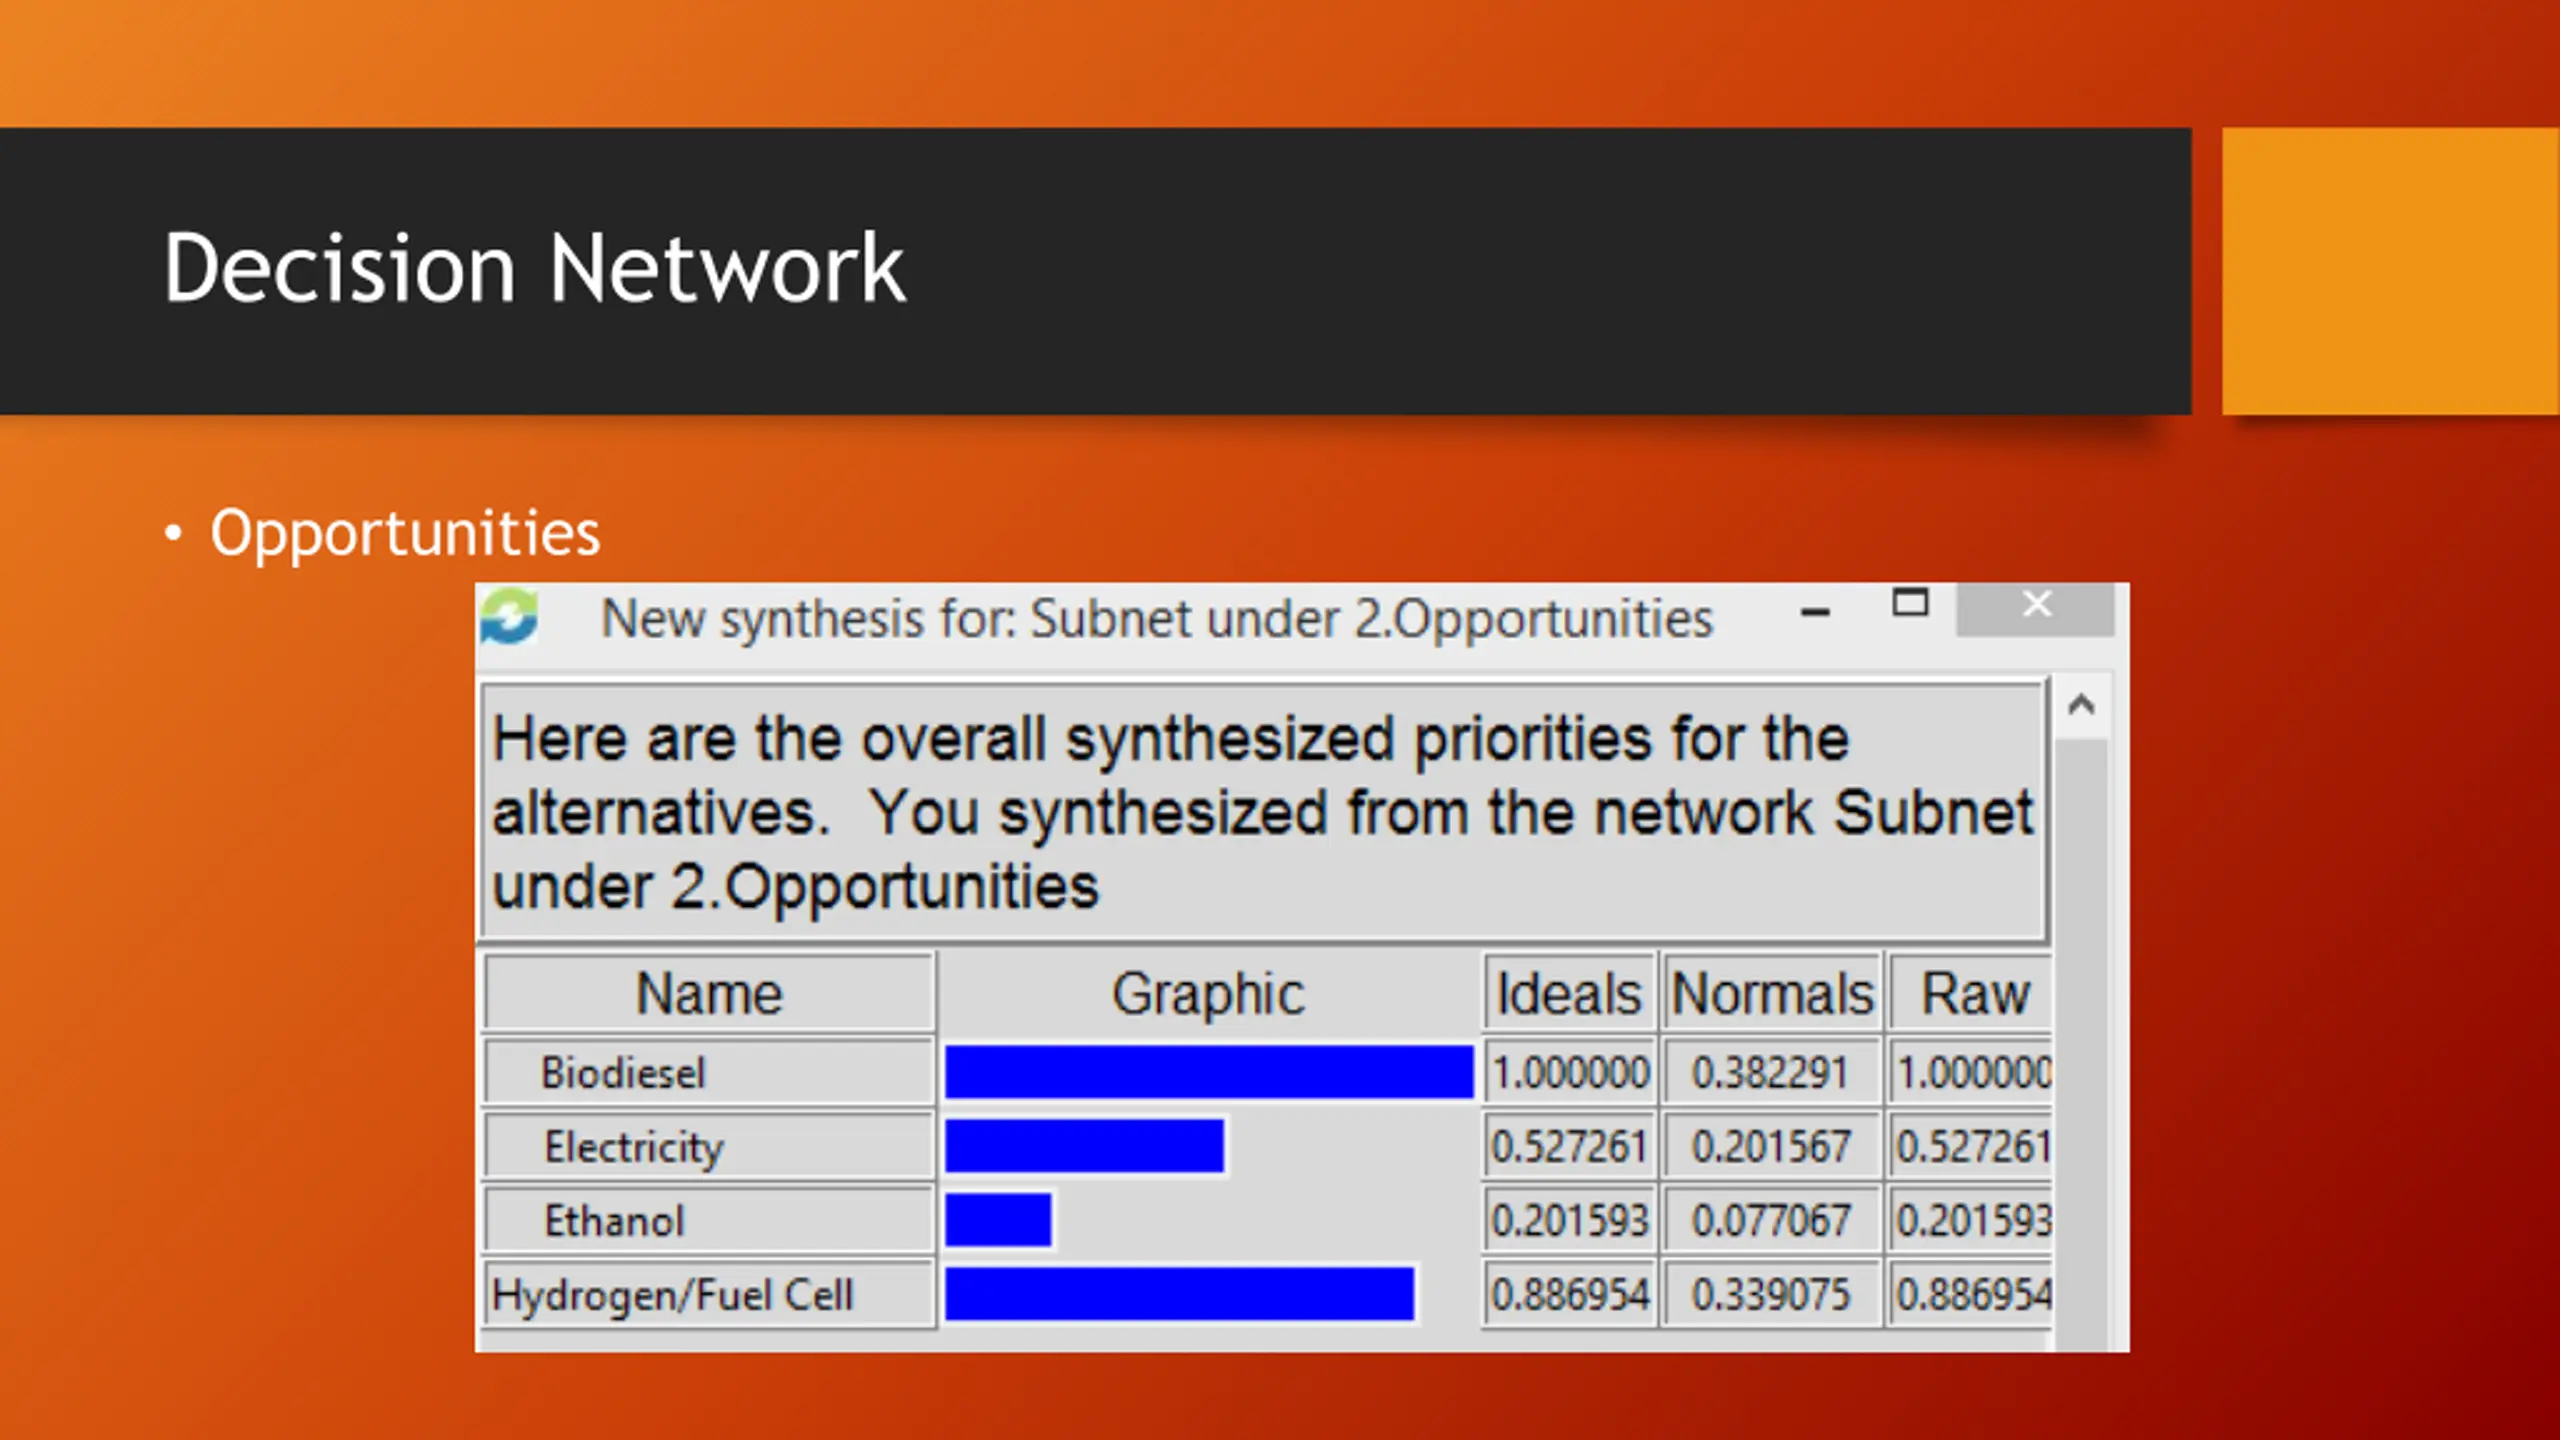The width and height of the screenshot is (2560, 1440).
Task: Select the Biodiesel row name
Action: tap(623, 1073)
